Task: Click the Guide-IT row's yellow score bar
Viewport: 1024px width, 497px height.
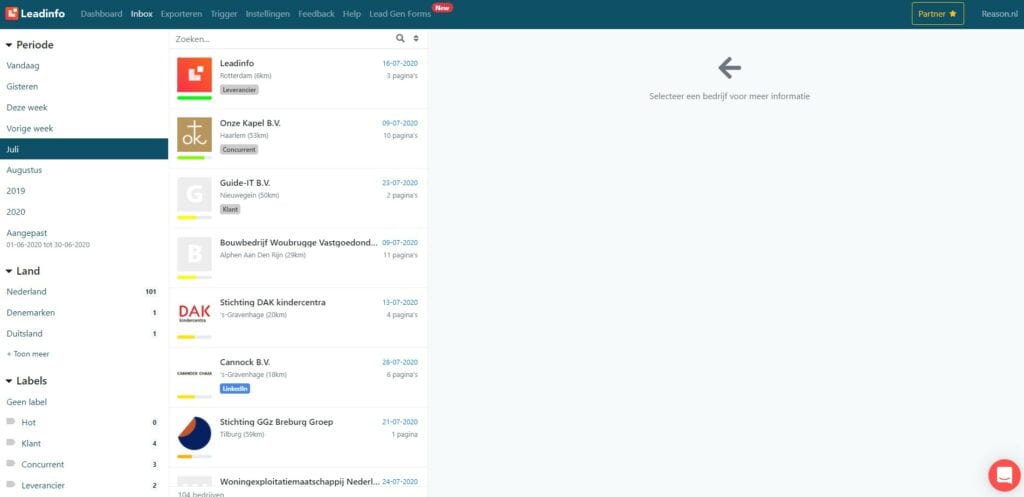Action: click(195, 217)
